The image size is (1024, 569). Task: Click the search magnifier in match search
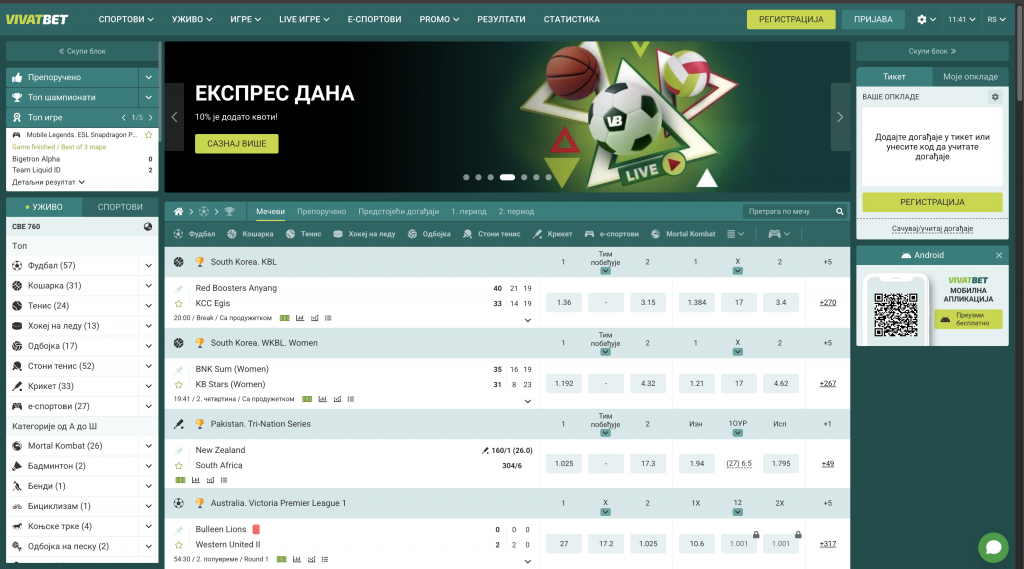point(840,211)
